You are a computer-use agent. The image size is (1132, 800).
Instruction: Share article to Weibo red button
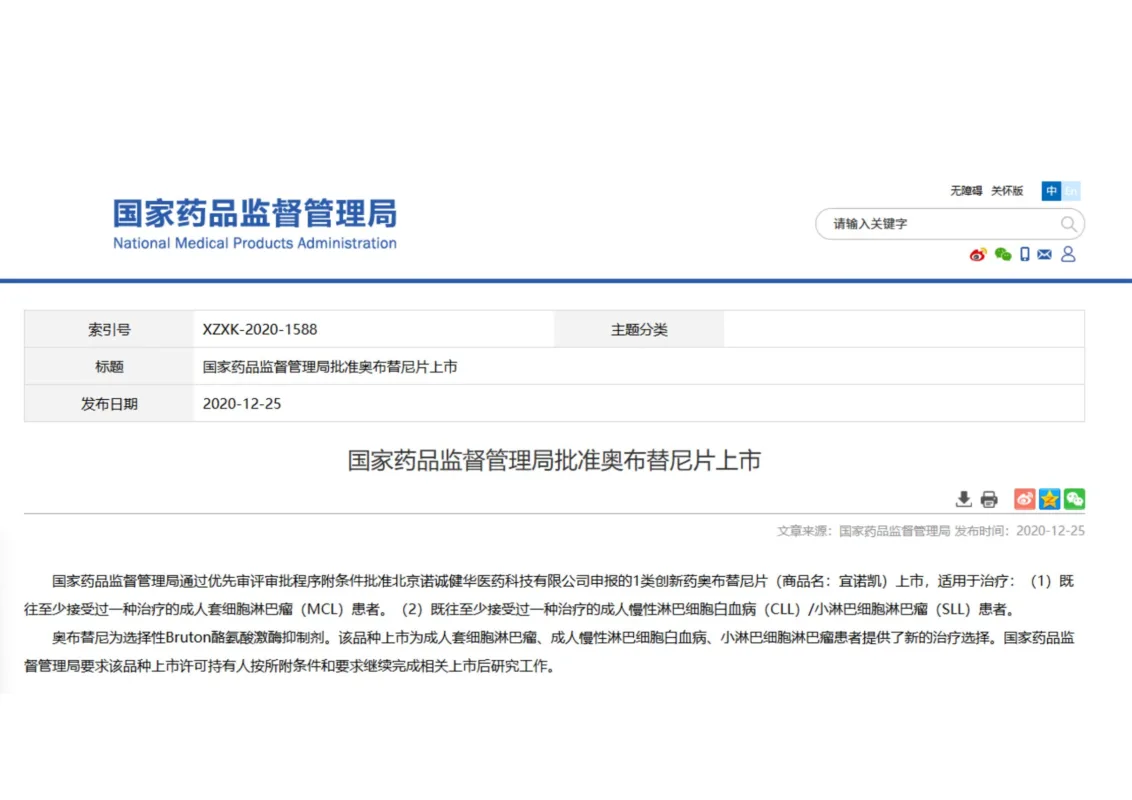click(1025, 499)
